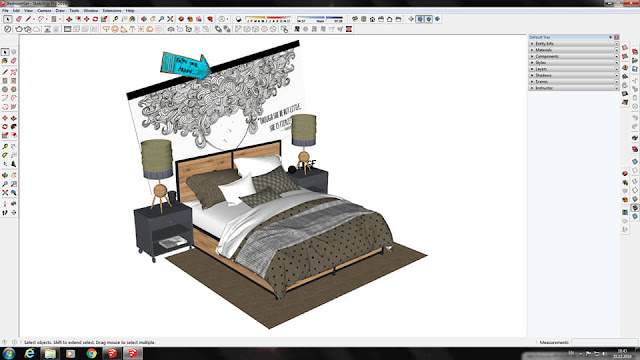The width and height of the screenshot is (640, 360).
Task: Select the Polygon tool
Action: pos(13,89)
